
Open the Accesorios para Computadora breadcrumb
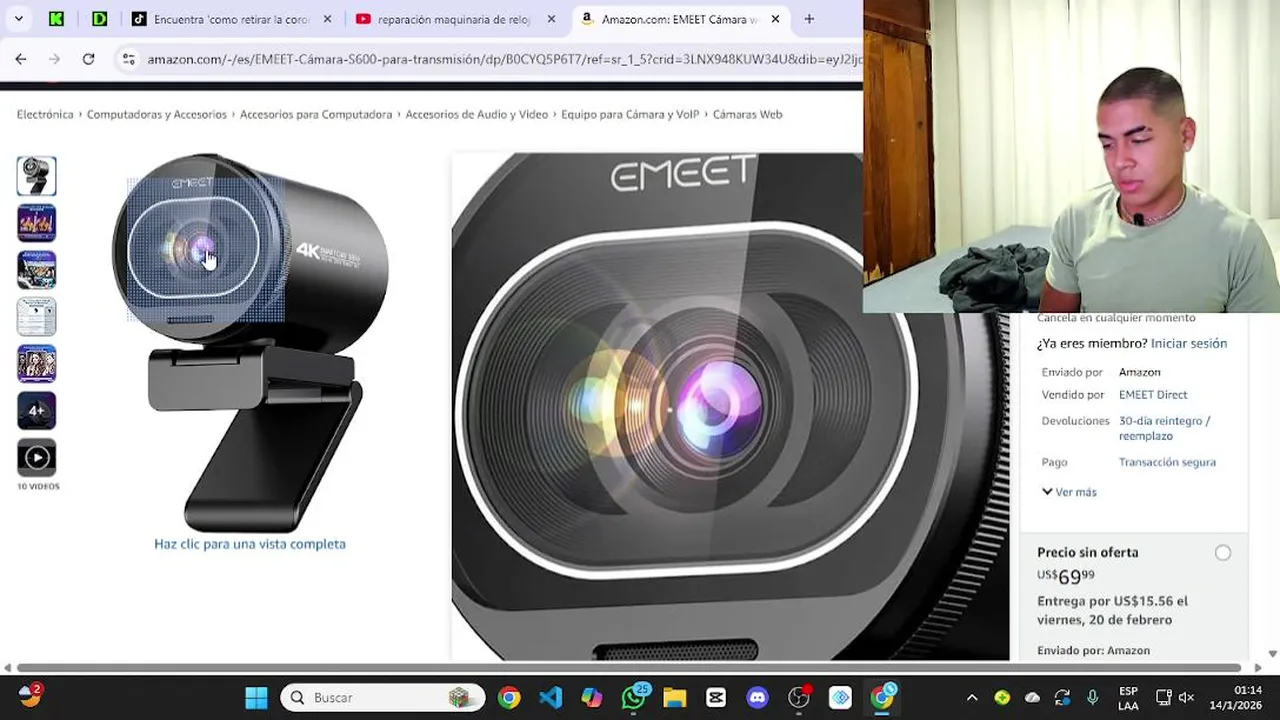point(316,114)
